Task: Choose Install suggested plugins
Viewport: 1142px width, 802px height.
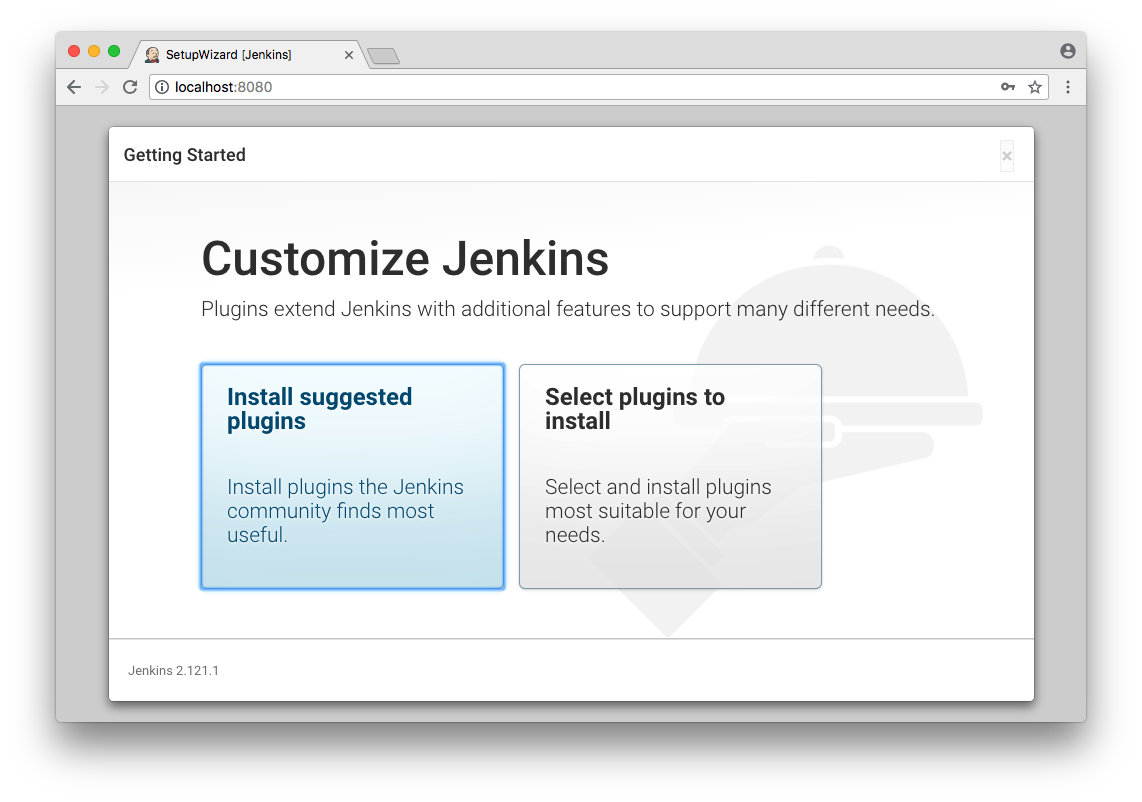Action: click(352, 476)
